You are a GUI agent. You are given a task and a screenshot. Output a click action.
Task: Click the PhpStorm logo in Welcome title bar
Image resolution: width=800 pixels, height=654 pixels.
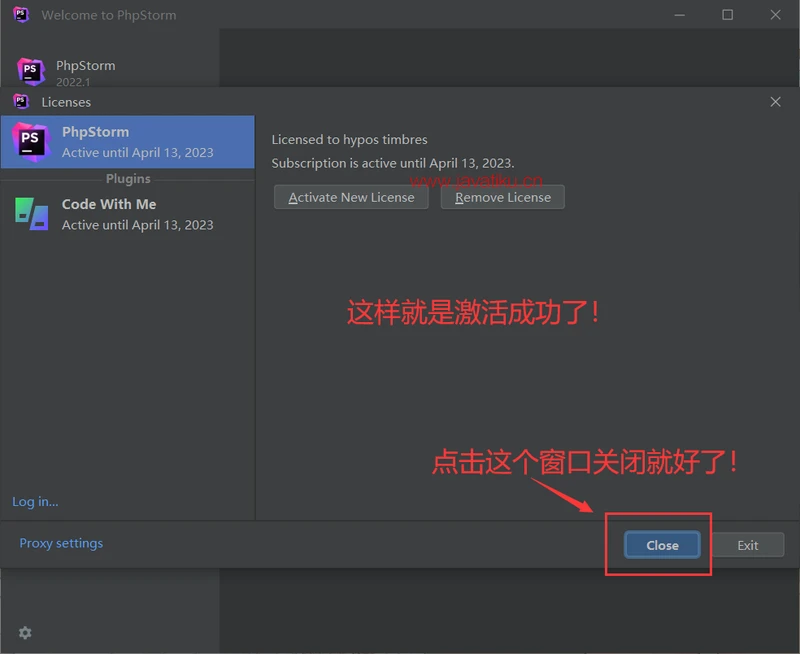click(21, 15)
